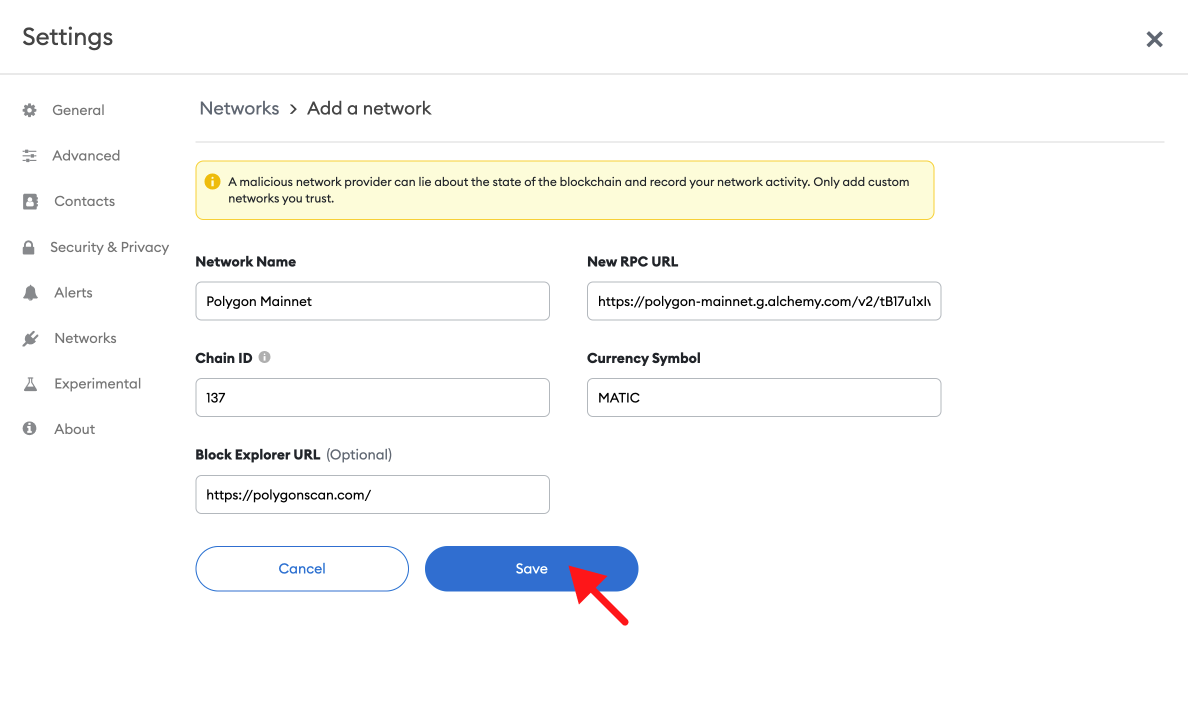The width and height of the screenshot is (1188, 723).
Task: Click the Network Name input field
Action: pos(372,301)
